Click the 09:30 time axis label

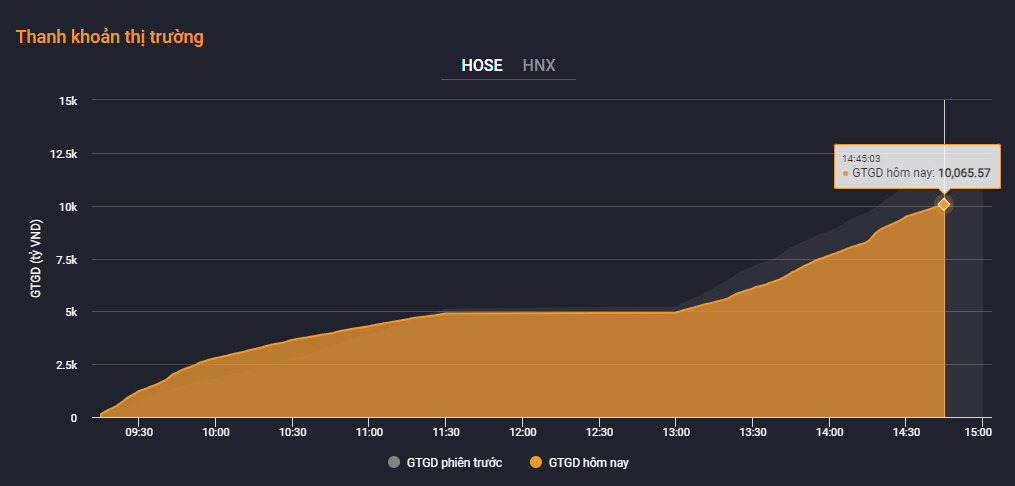[139, 432]
